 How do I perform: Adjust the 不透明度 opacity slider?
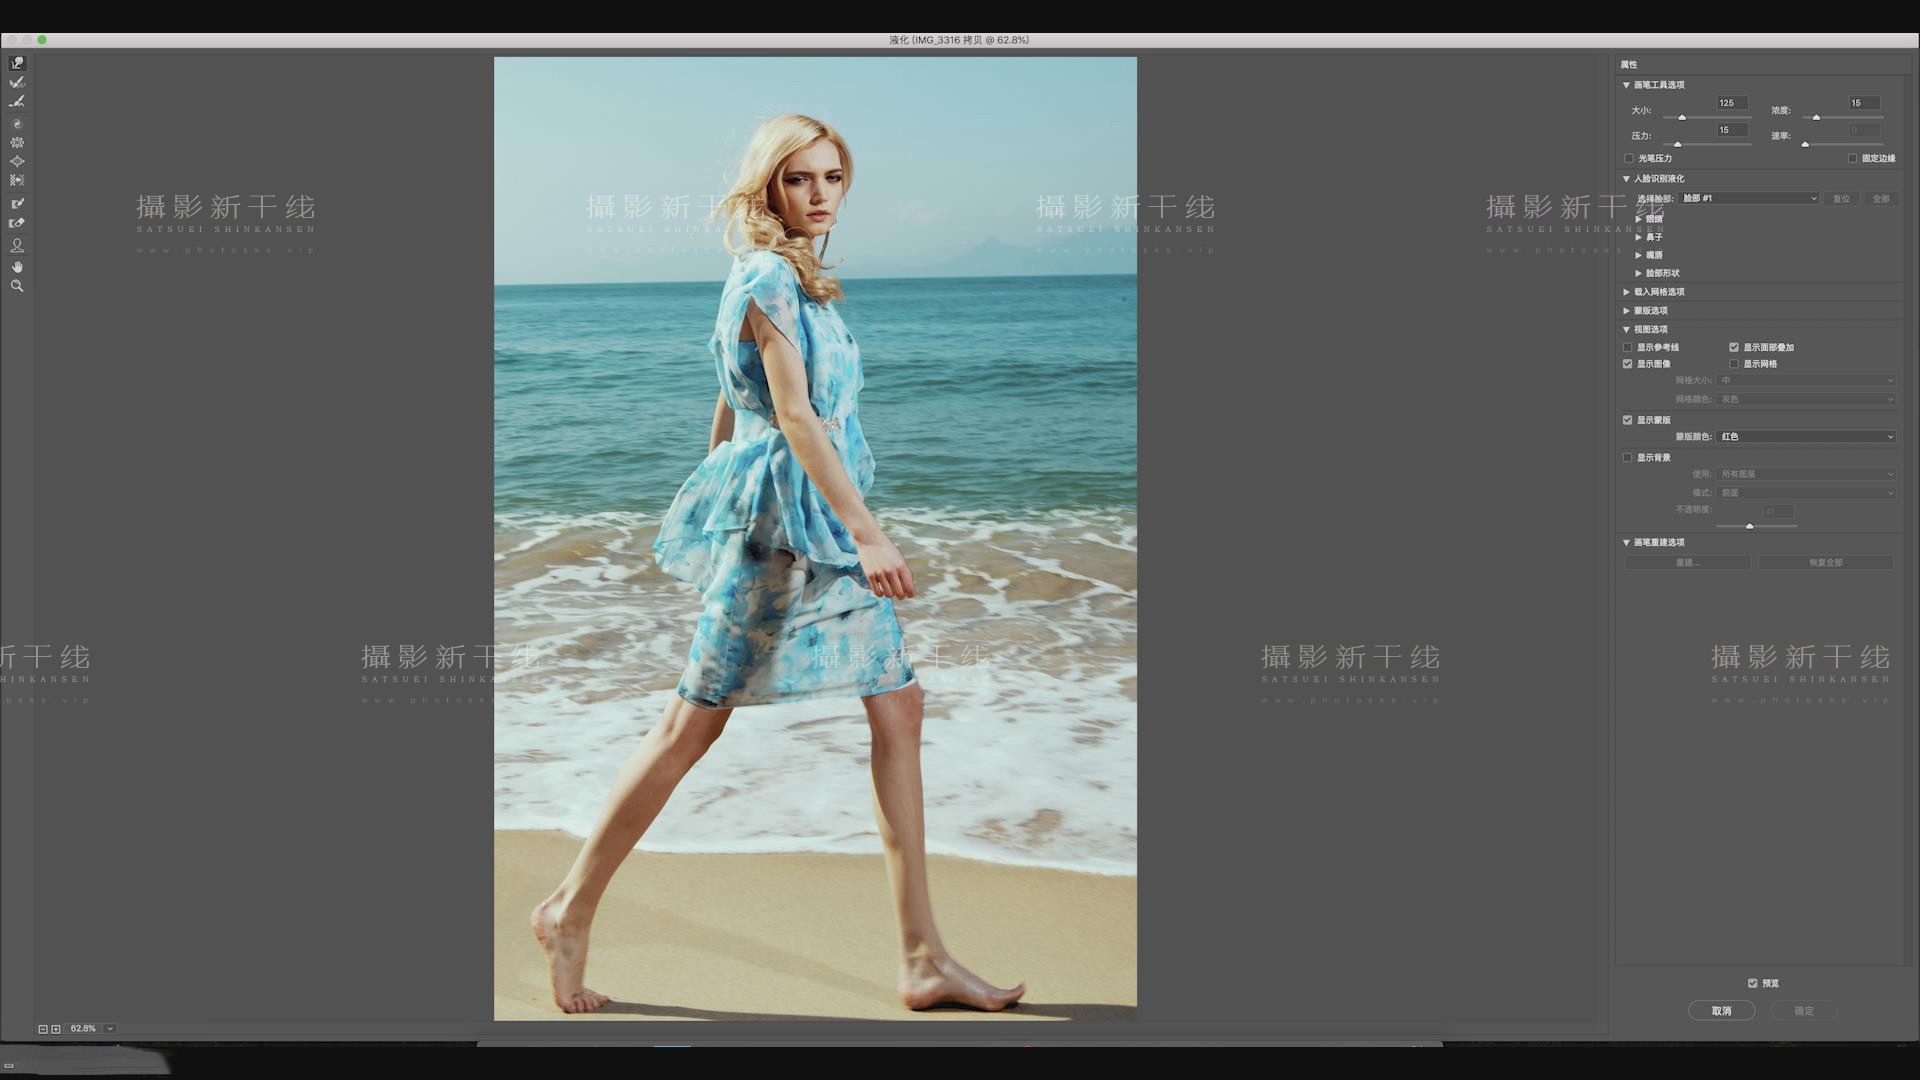1749,526
